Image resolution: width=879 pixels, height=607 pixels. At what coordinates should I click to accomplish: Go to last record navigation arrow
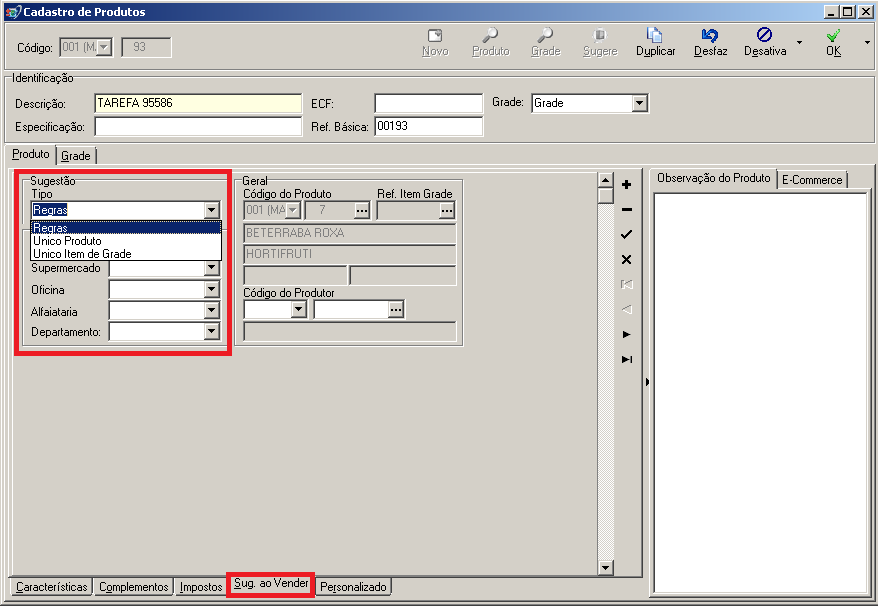click(627, 359)
